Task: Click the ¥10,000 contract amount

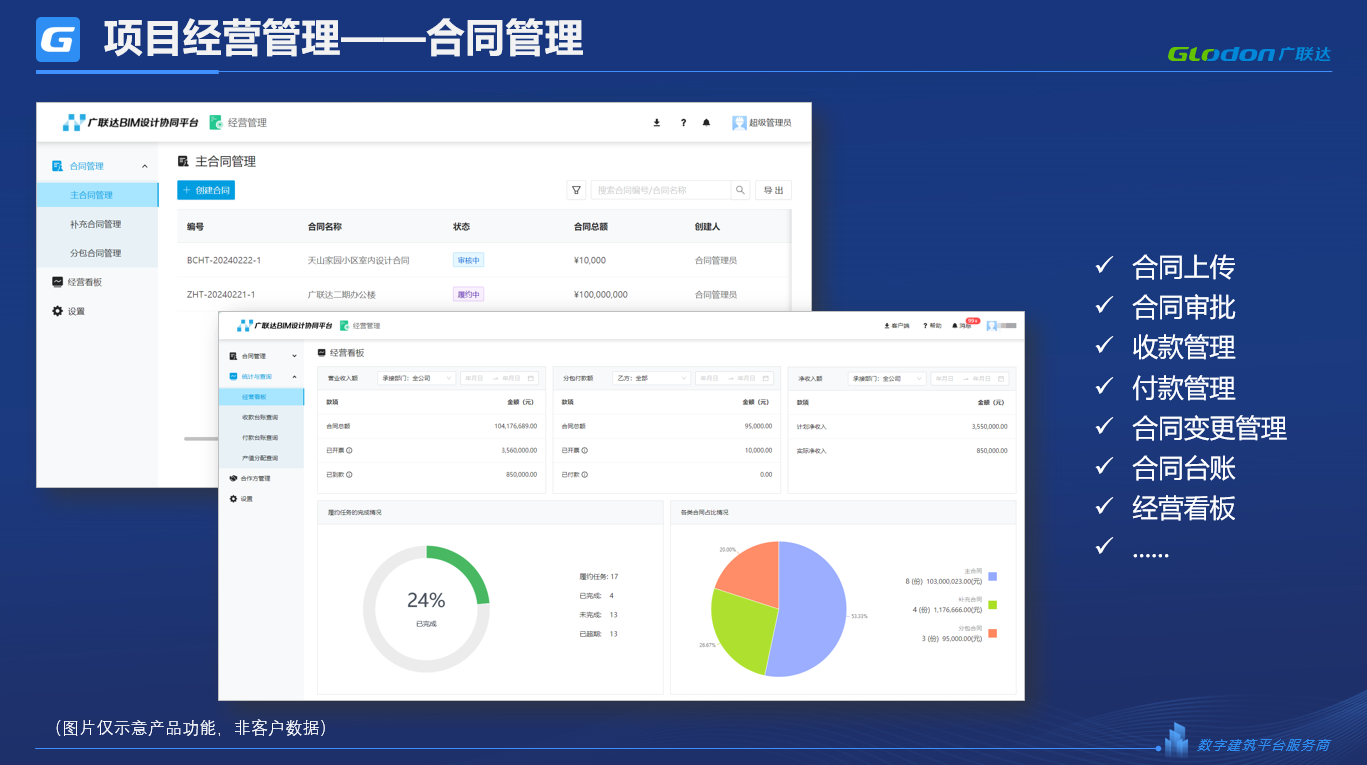Action: (590, 260)
